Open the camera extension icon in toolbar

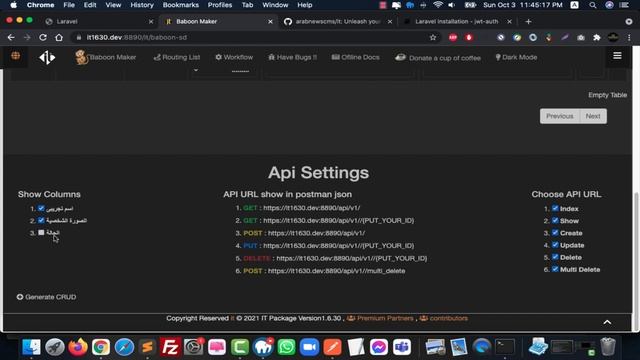[581, 37]
